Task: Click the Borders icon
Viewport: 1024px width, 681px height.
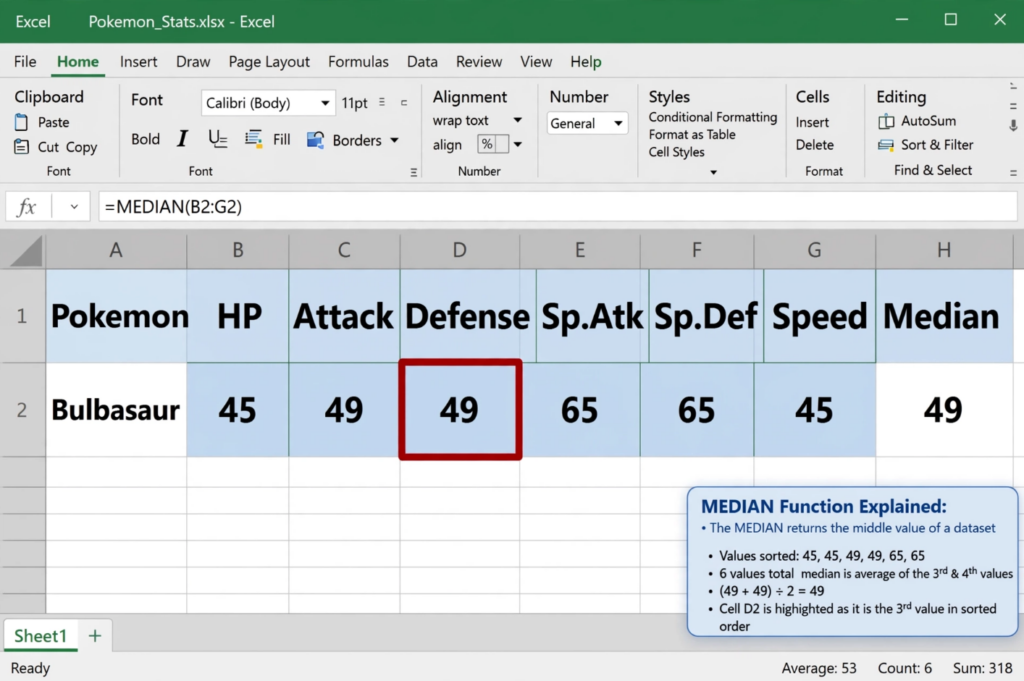Action: point(315,140)
